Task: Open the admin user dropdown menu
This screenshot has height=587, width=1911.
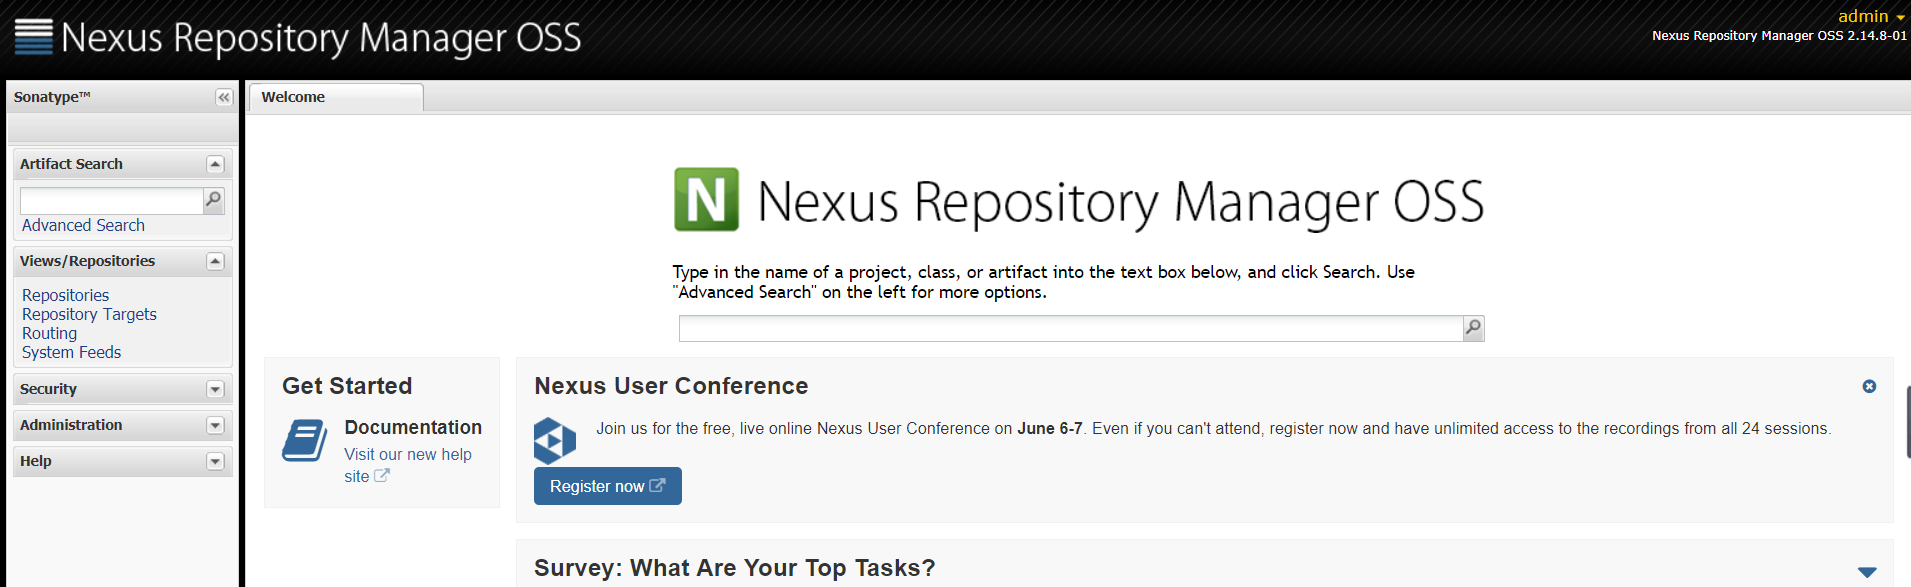Action: pyautogui.click(x=1870, y=16)
